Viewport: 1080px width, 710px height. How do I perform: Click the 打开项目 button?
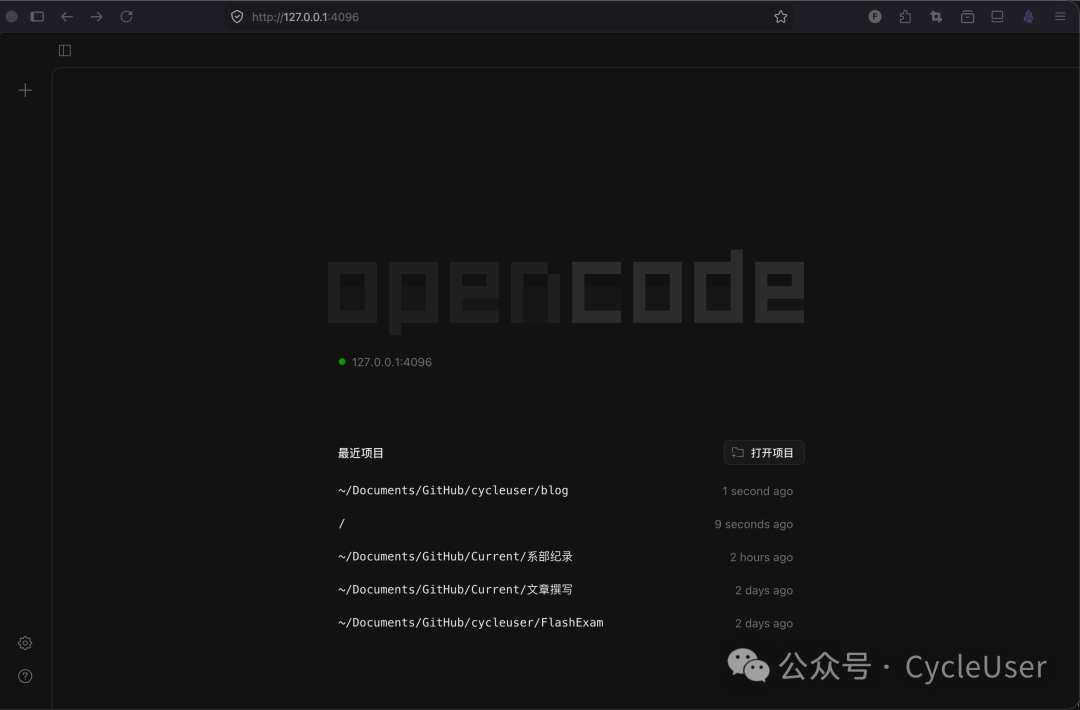pyautogui.click(x=764, y=452)
